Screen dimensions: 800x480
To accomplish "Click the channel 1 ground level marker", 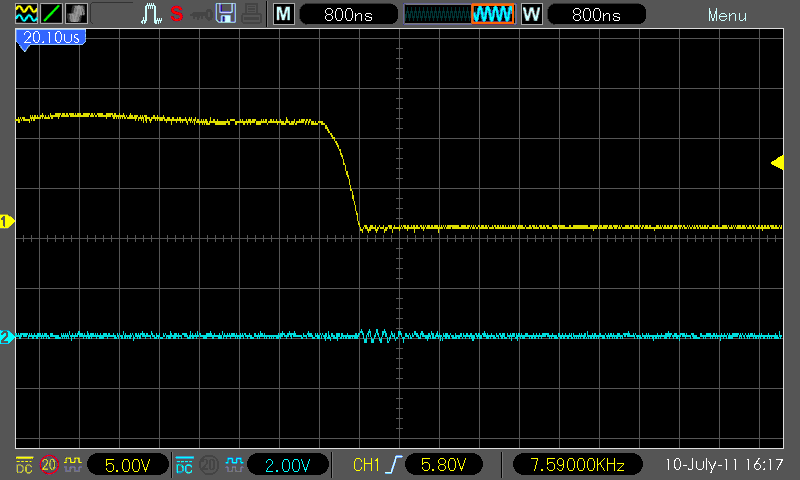I will pos(7,222).
